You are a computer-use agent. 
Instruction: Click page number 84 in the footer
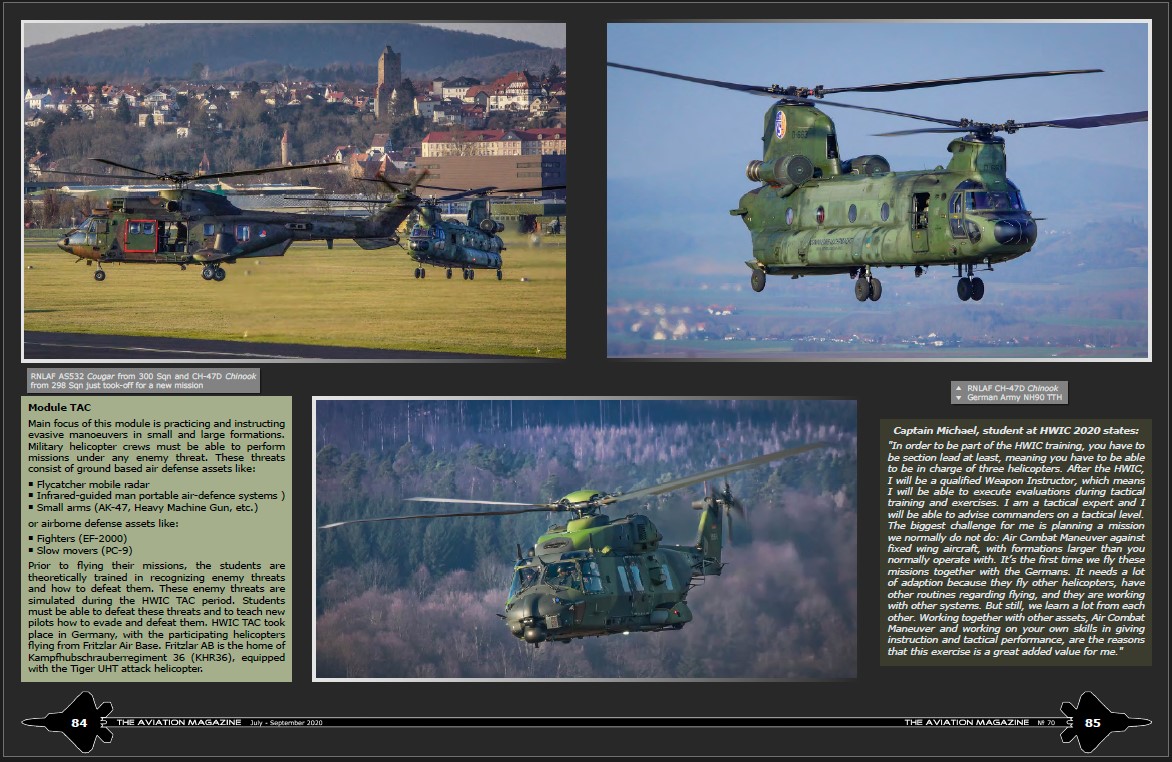[x=79, y=722]
